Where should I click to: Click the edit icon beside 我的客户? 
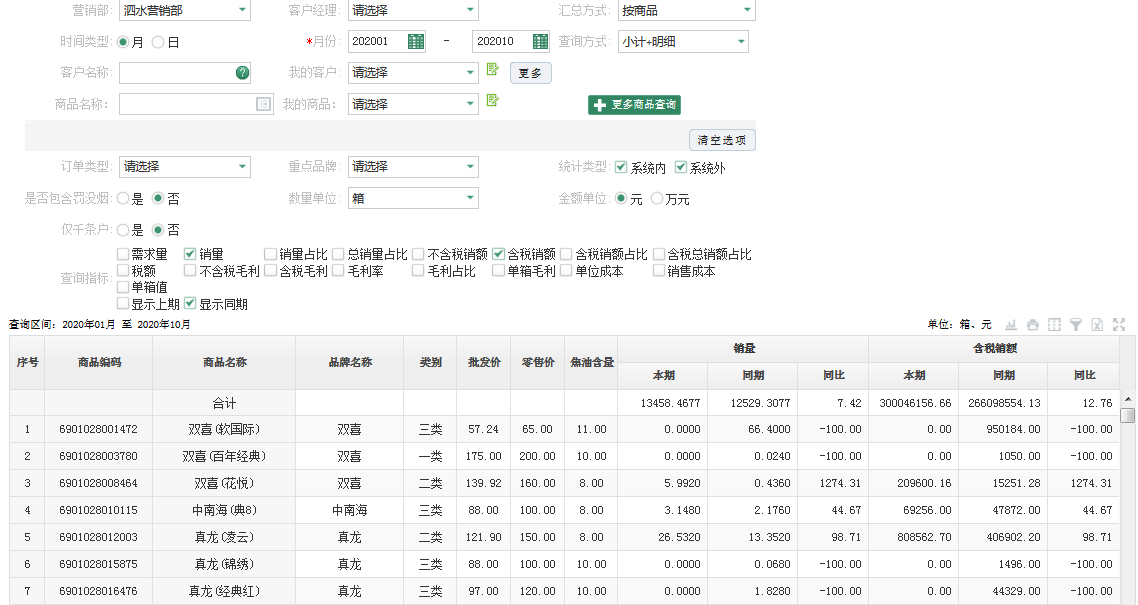(x=493, y=69)
